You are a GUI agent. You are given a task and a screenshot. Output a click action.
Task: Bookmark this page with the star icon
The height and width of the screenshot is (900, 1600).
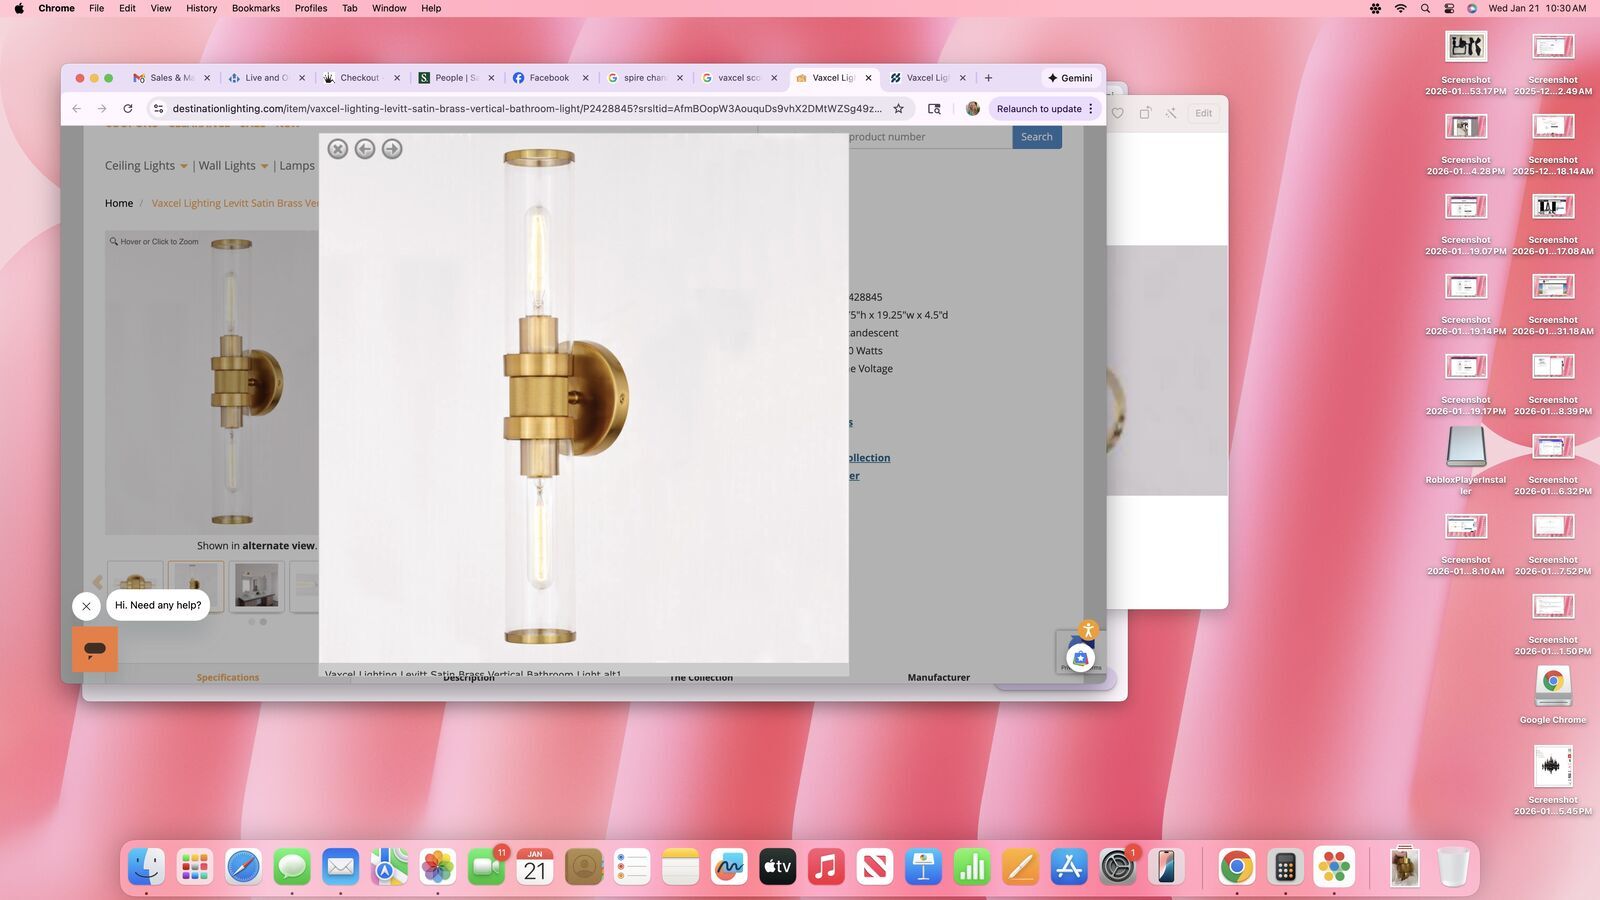point(898,109)
